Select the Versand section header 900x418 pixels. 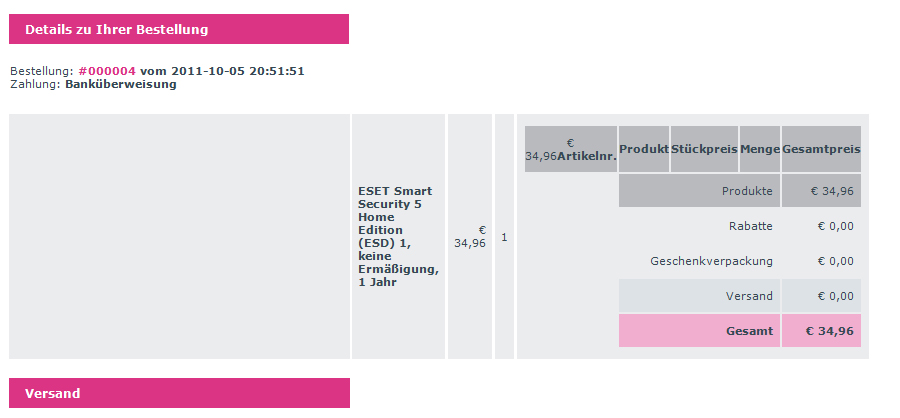[x=179, y=393]
